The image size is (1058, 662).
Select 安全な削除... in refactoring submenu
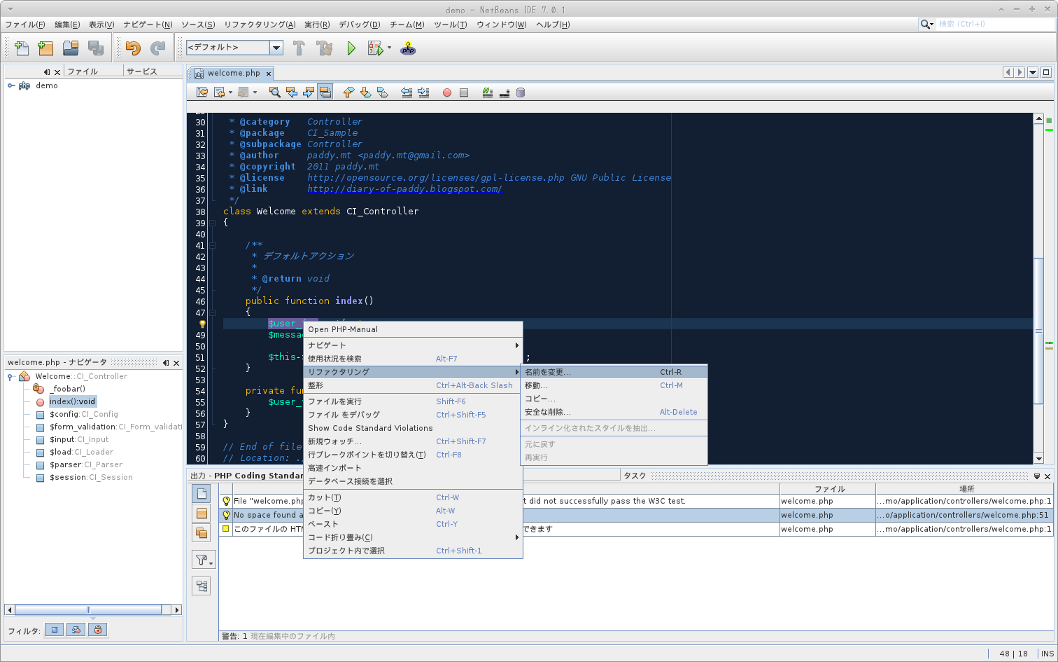614,412
